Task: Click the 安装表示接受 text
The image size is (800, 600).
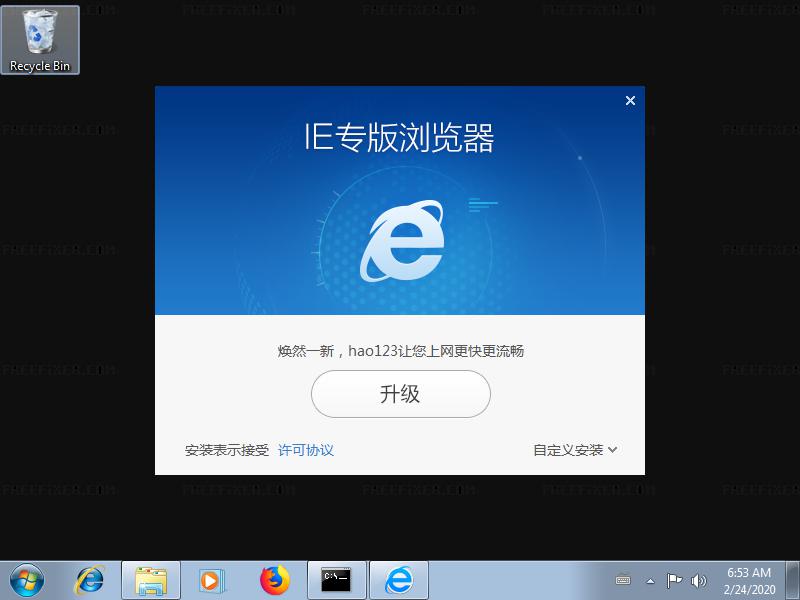Action: (x=227, y=450)
